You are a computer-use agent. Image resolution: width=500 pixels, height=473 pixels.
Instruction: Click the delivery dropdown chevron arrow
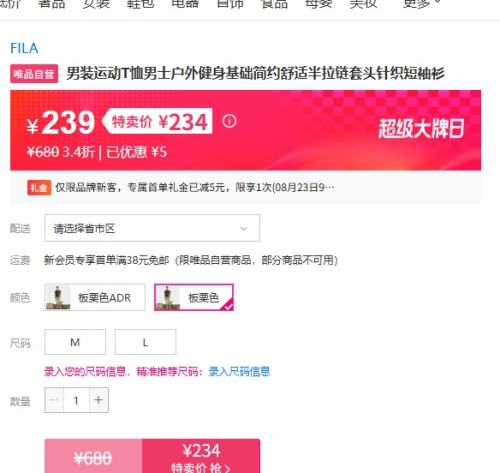244,229
